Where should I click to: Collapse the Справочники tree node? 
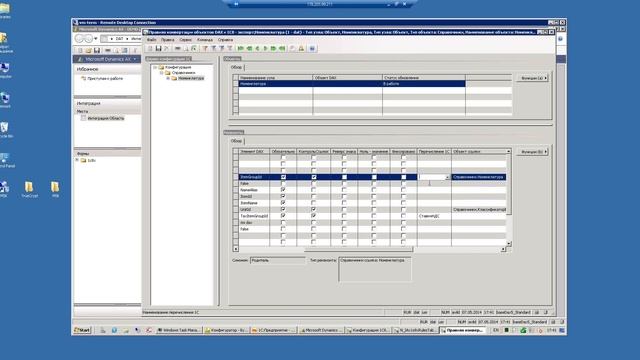(162, 73)
